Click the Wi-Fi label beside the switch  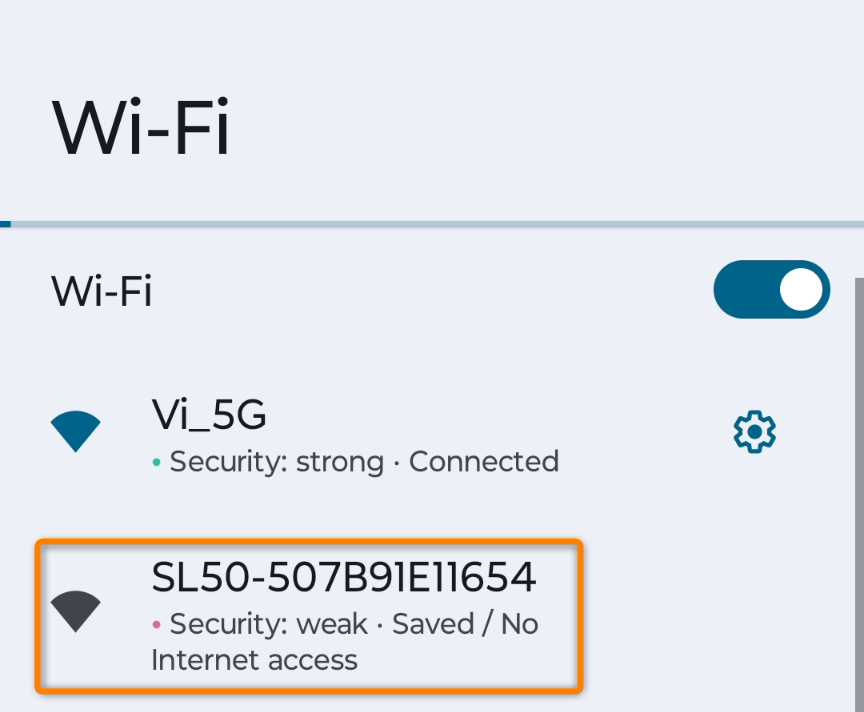click(101, 290)
